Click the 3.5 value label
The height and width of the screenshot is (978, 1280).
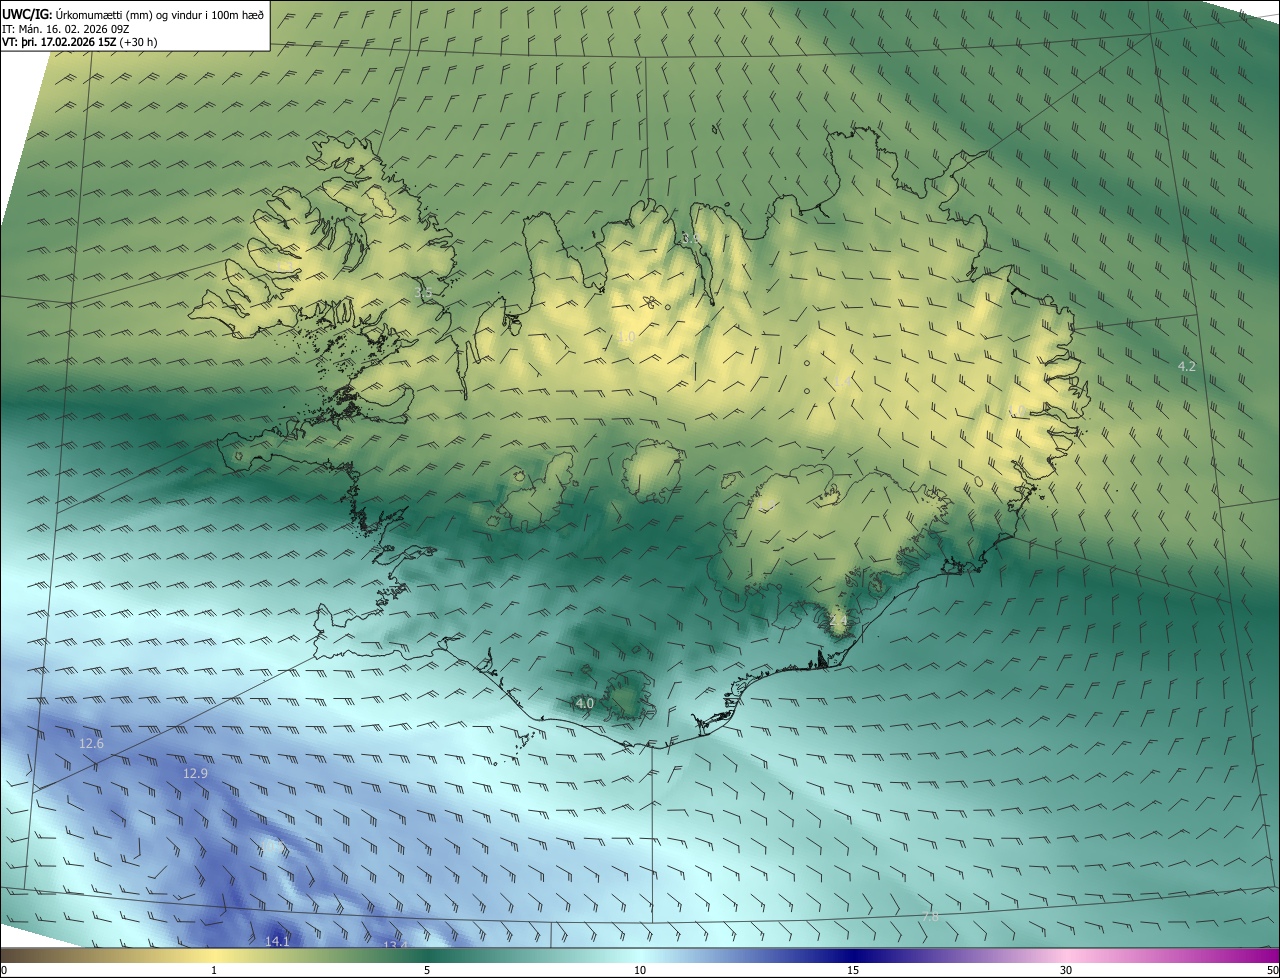tap(423, 293)
